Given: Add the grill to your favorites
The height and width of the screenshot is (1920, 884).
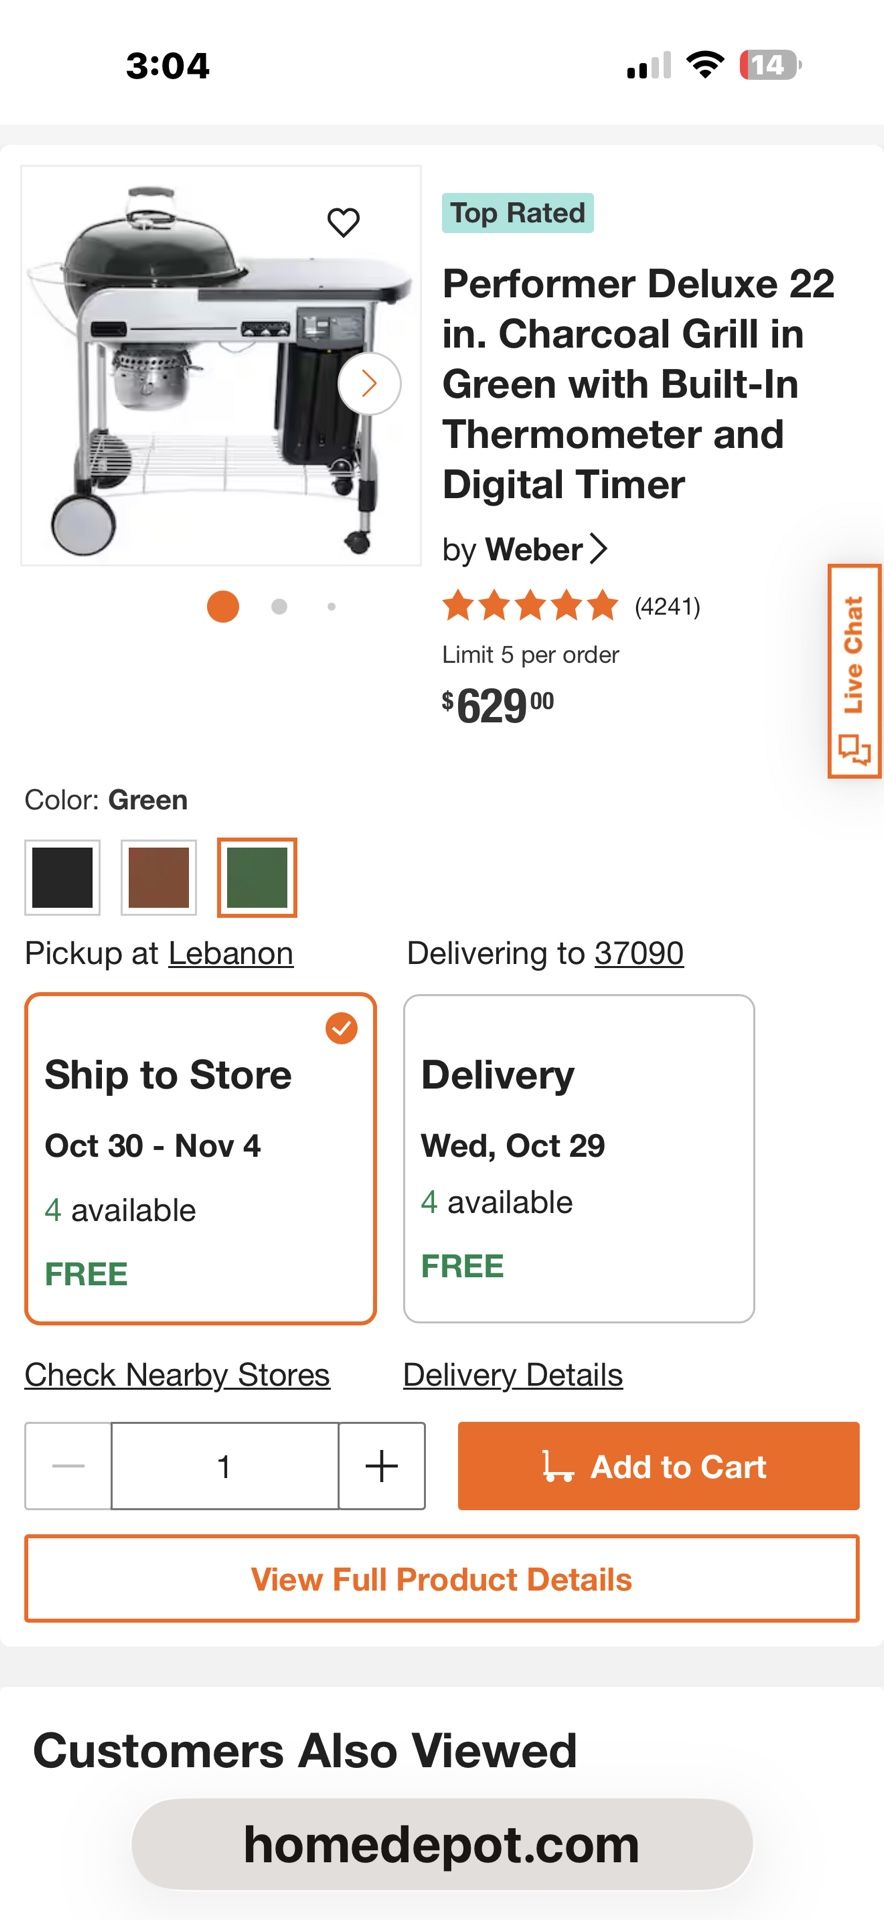Looking at the screenshot, I should pyautogui.click(x=345, y=222).
